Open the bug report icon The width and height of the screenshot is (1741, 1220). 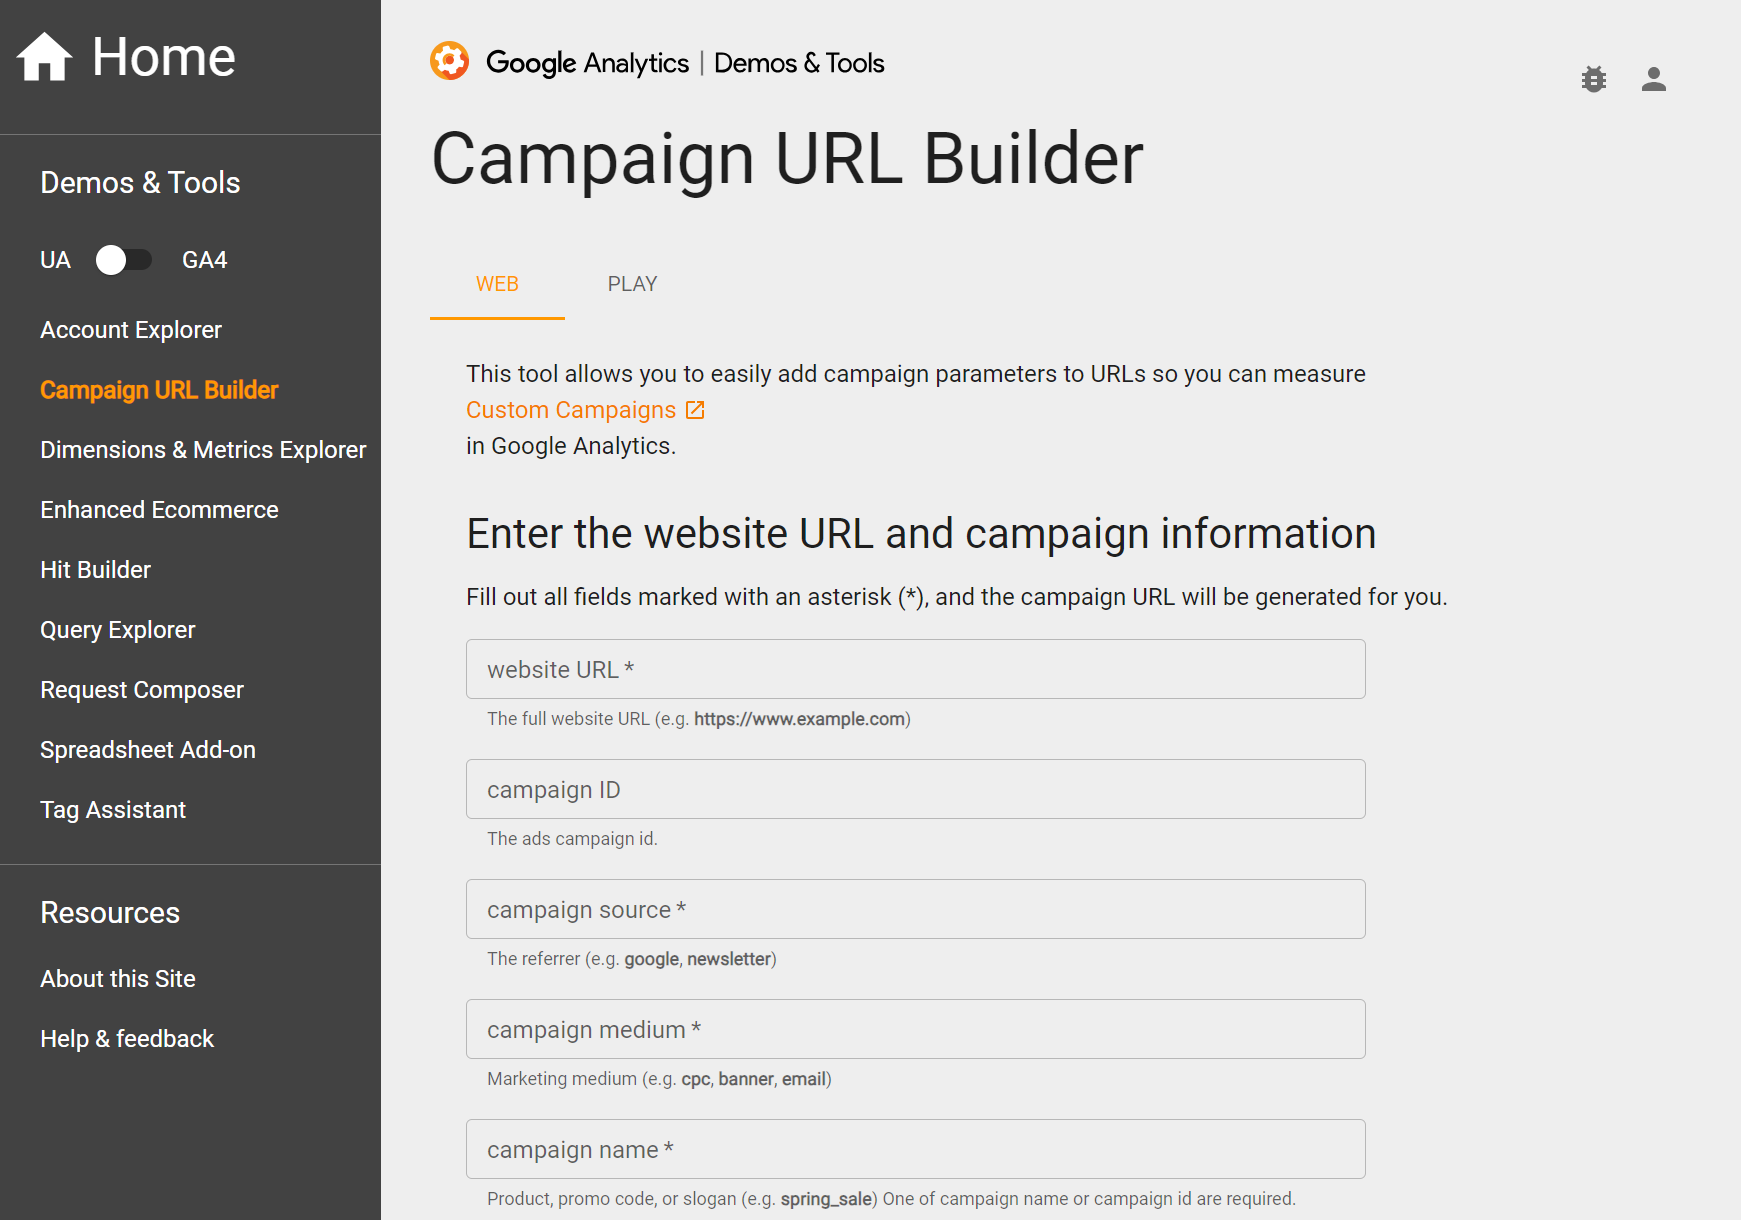(1594, 79)
